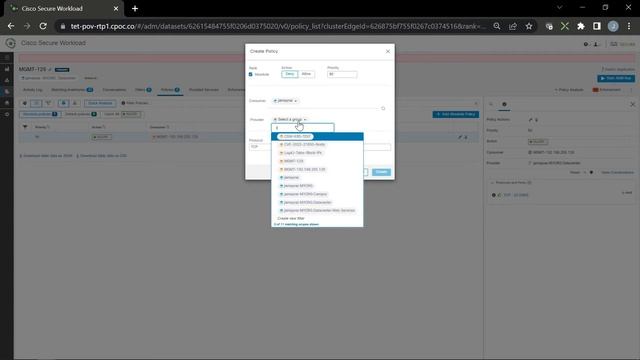Select the list view icon in policies toolbar
The height and width of the screenshot is (360, 640).
coord(36,103)
